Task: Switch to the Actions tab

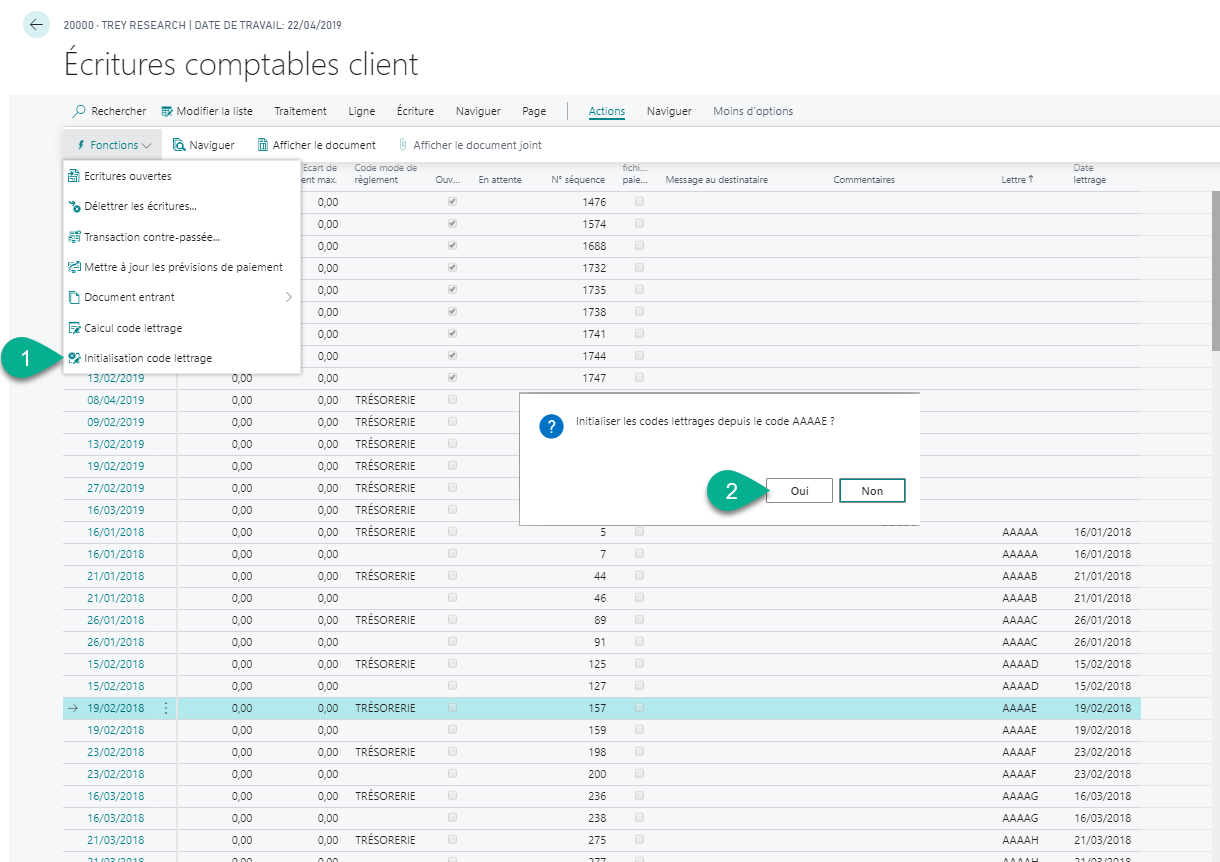Action: tap(606, 111)
